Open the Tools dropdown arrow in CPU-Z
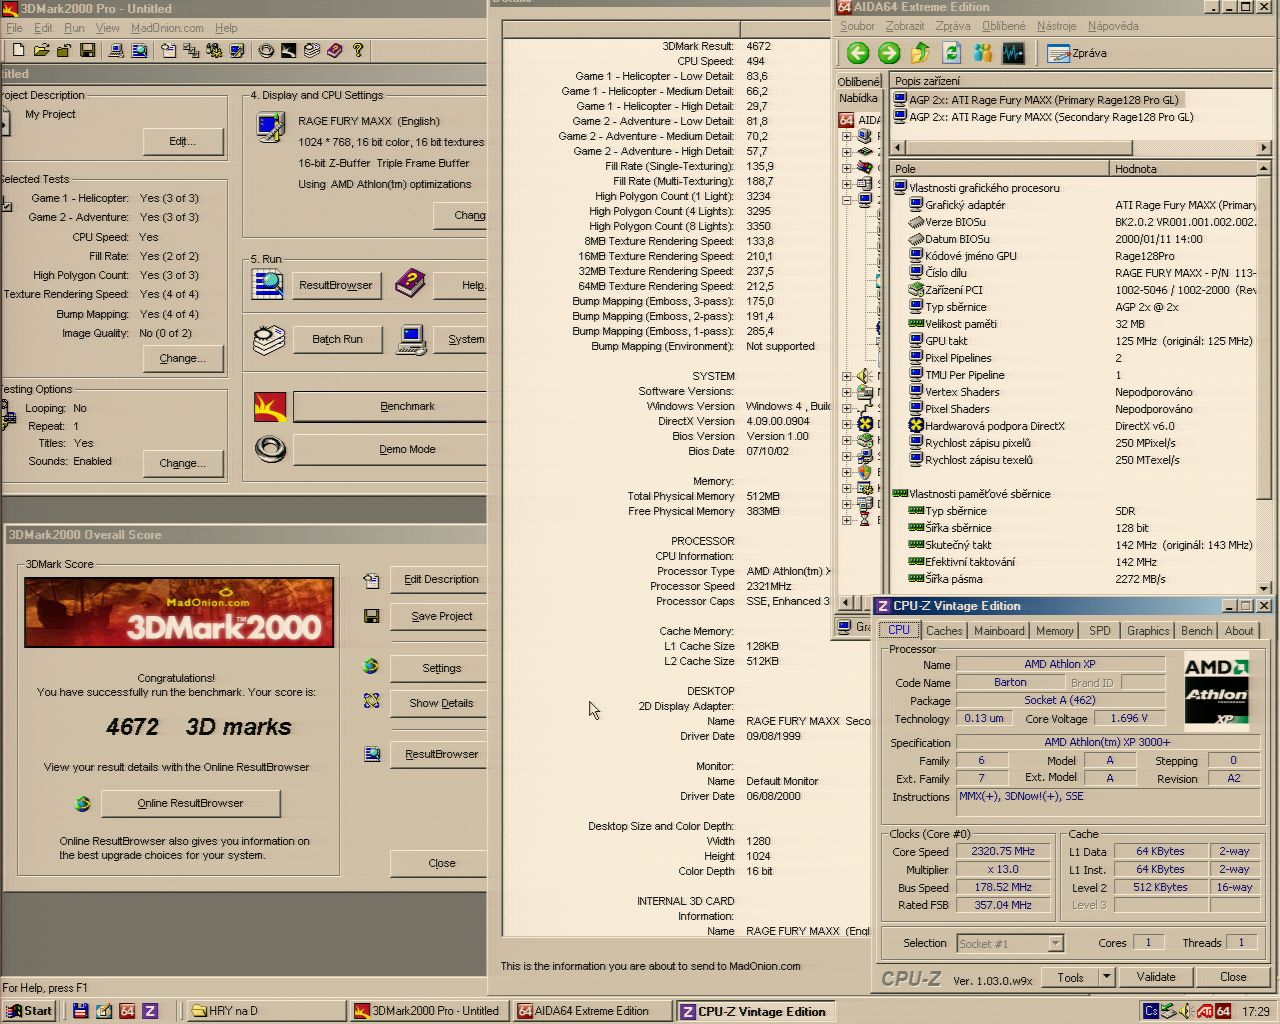Image resolution: width=1280 pixels, height=1024 pixels. pyautogui.click(x=1106, y=977)
